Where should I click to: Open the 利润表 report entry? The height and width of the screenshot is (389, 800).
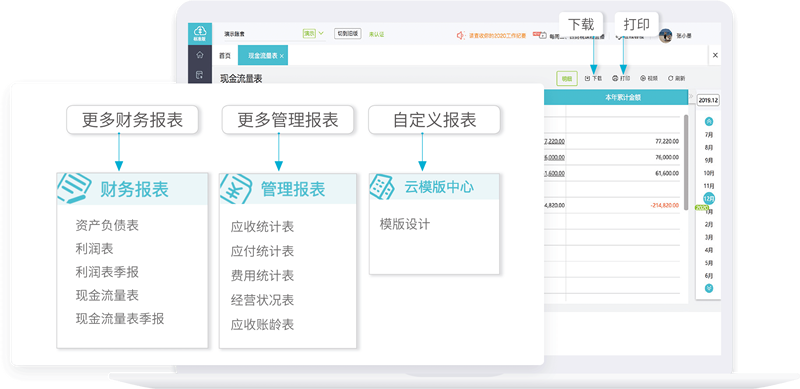94,249
